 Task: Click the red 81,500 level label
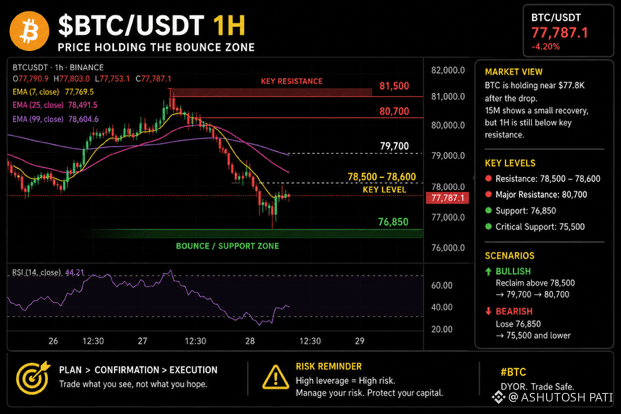[x=394, y=86]
